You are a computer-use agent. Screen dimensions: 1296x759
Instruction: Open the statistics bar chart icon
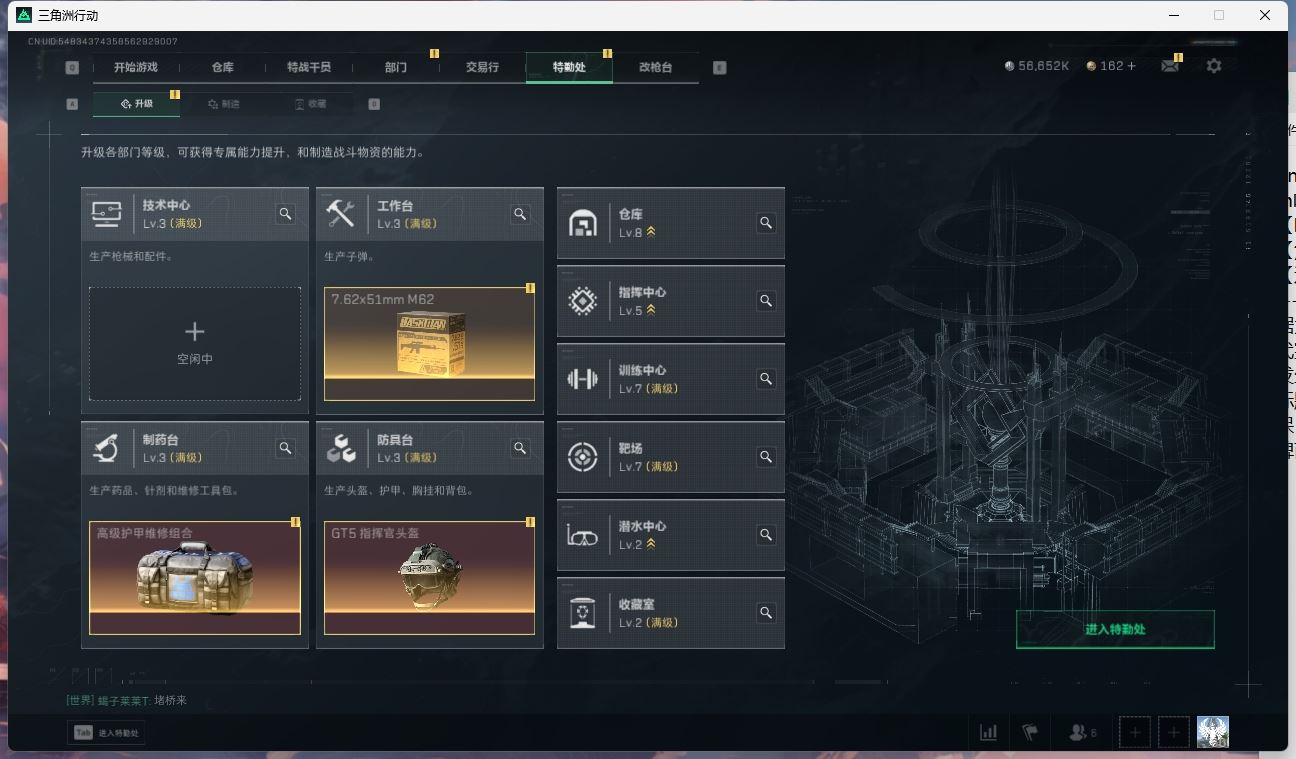[x=988, y=732]
